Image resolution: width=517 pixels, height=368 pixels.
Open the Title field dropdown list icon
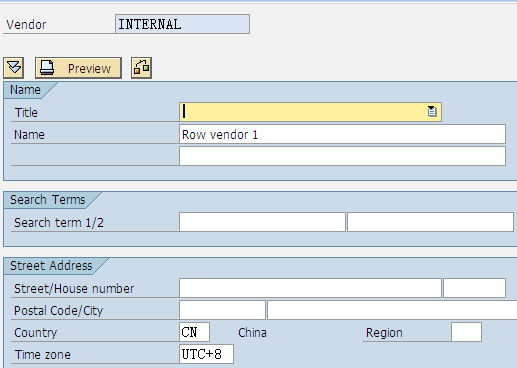click(x=432, y=111)
